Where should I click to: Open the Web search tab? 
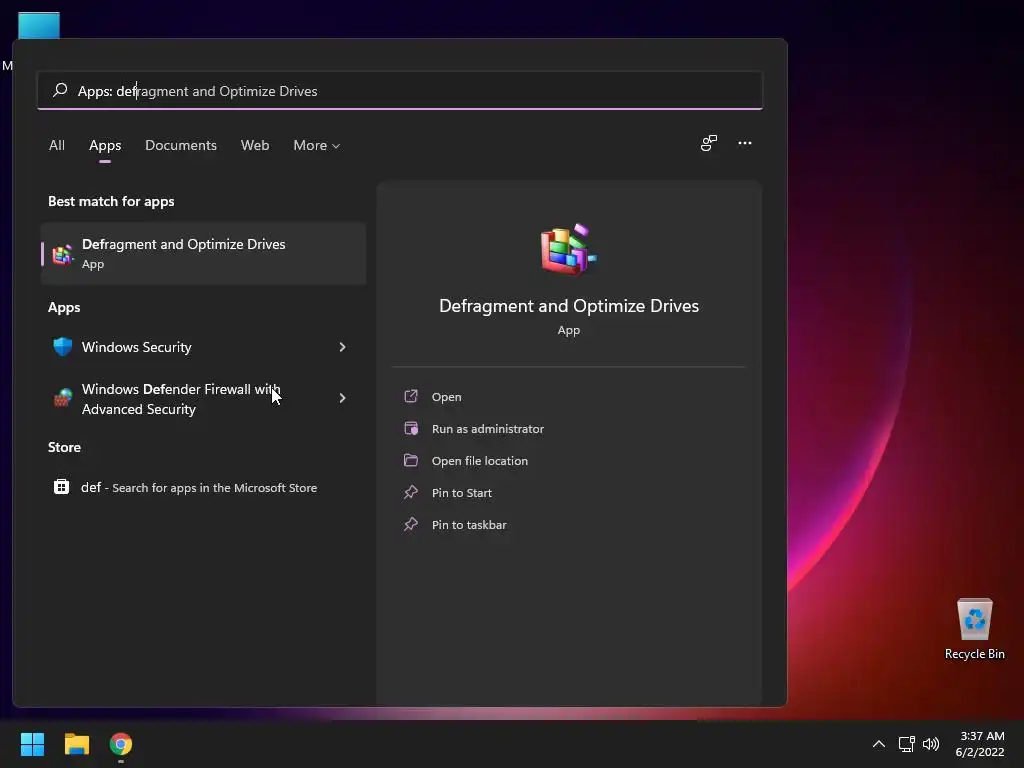point(255,145)
